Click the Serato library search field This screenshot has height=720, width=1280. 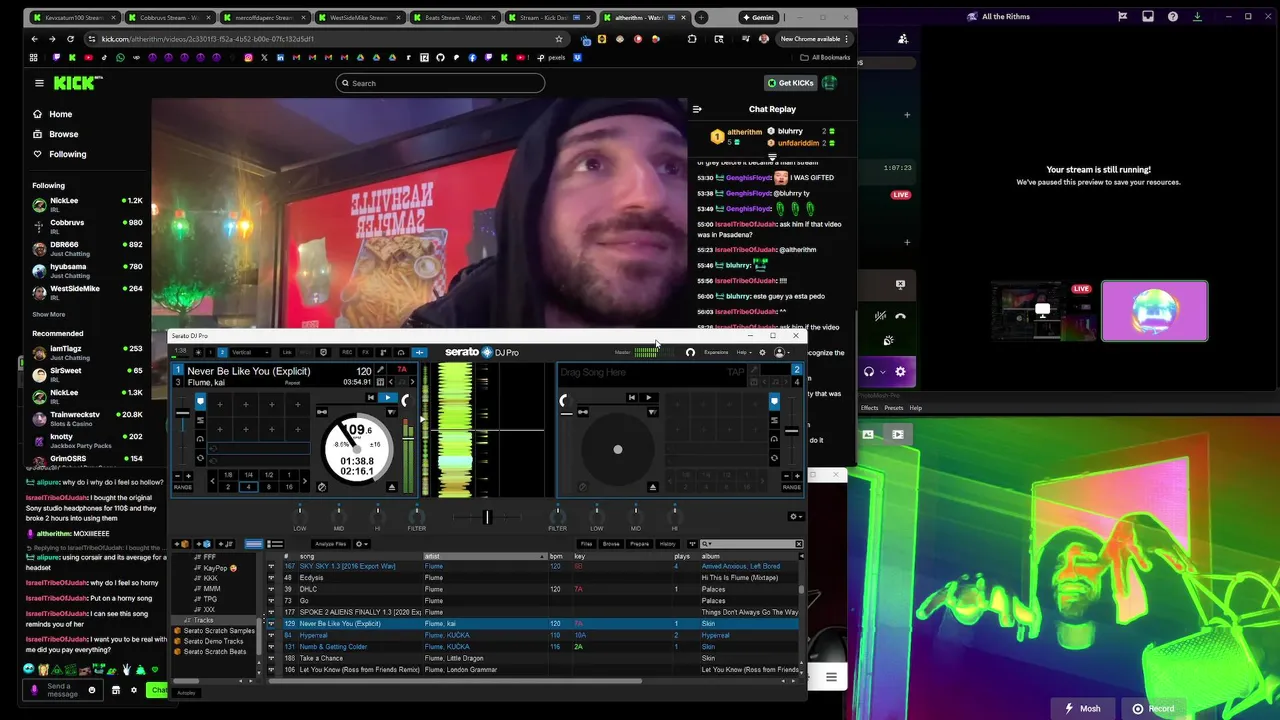(x=751, y=544)
